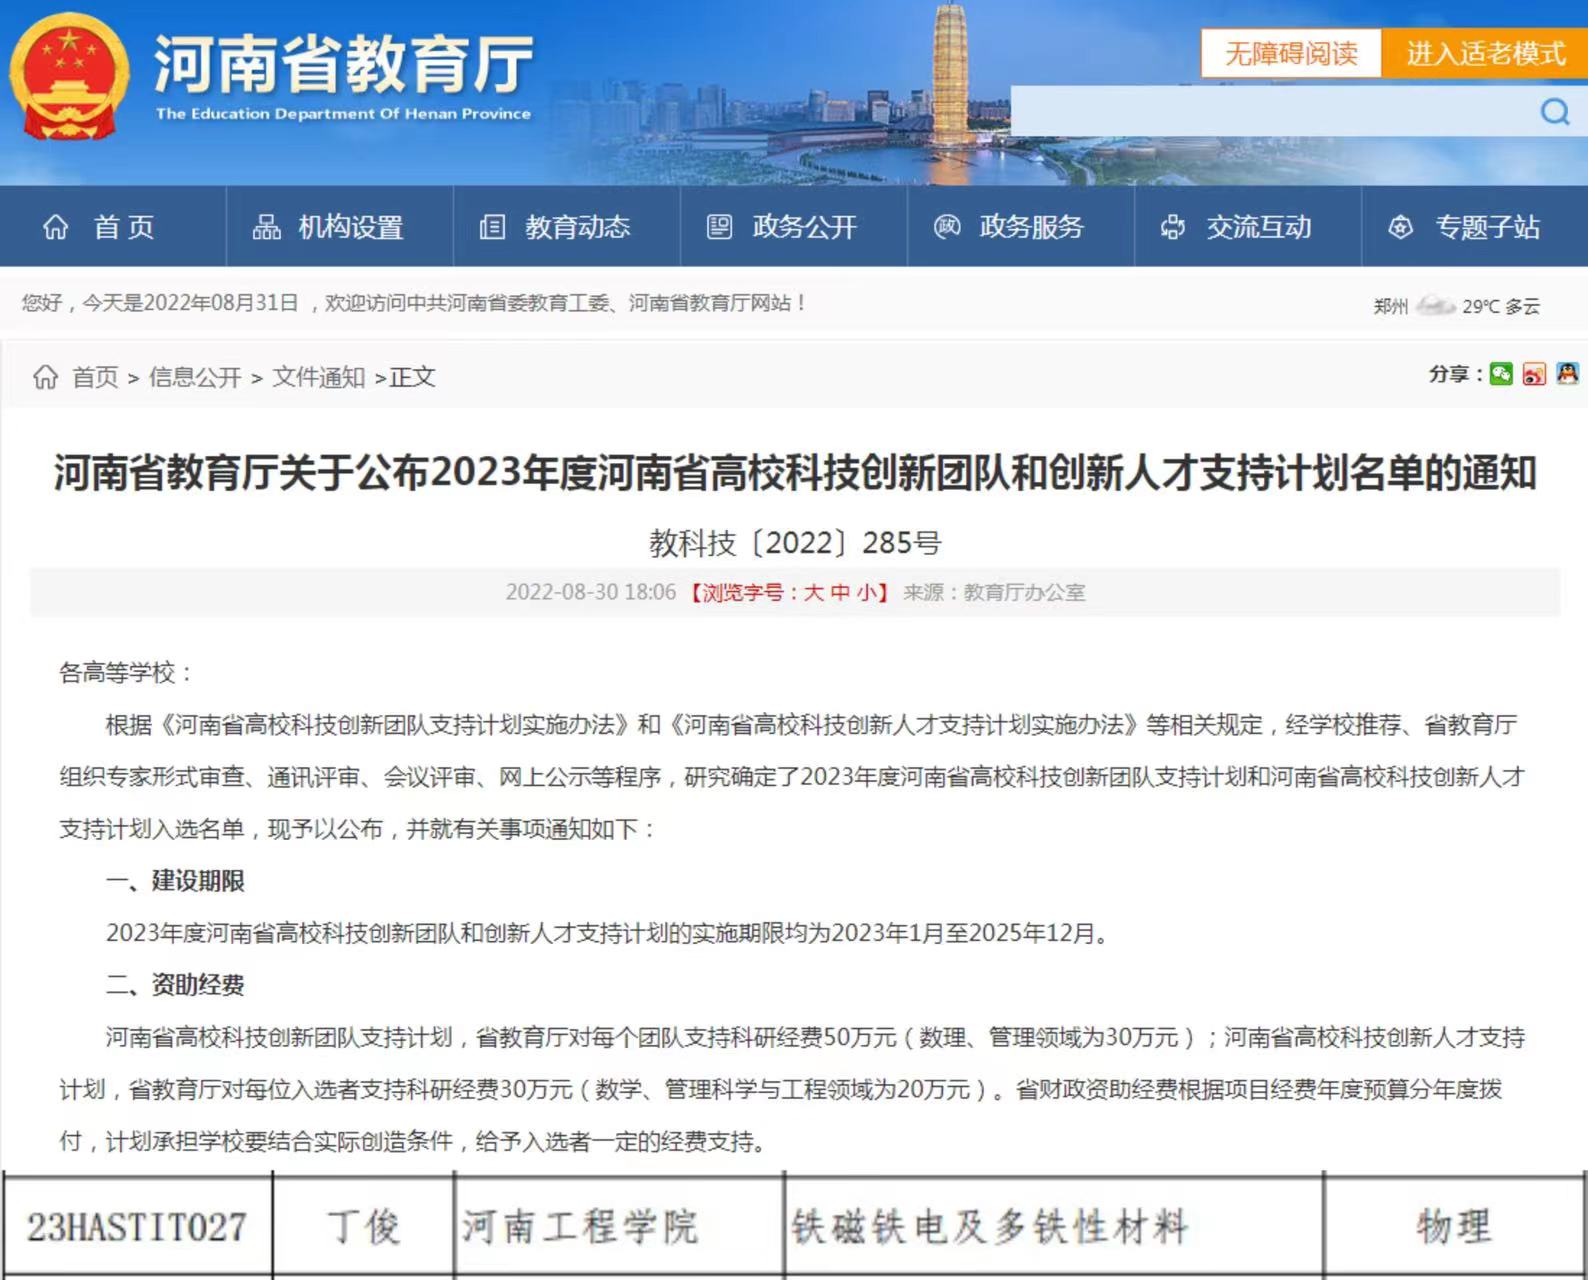Screen dimensions: 1588x1280
Task: Click the 一、建设期限 heading
Action: [176, 881]
